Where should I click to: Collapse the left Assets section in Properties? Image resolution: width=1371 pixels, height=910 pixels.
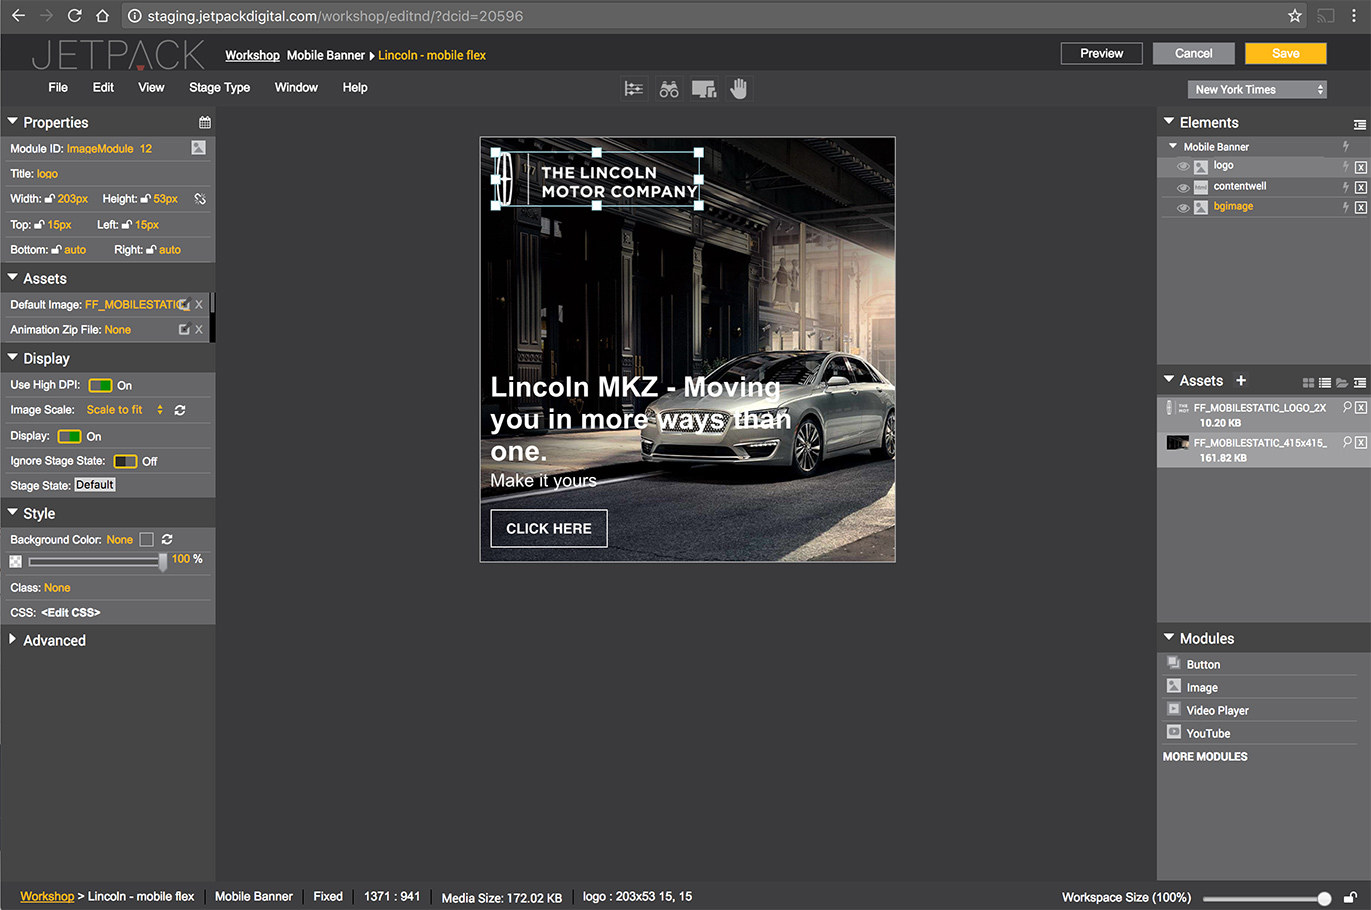pos(13,278)
